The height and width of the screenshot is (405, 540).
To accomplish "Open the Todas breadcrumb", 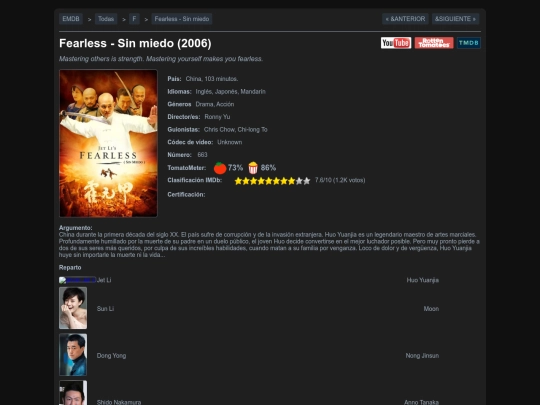I will click(x=106, y=19).
